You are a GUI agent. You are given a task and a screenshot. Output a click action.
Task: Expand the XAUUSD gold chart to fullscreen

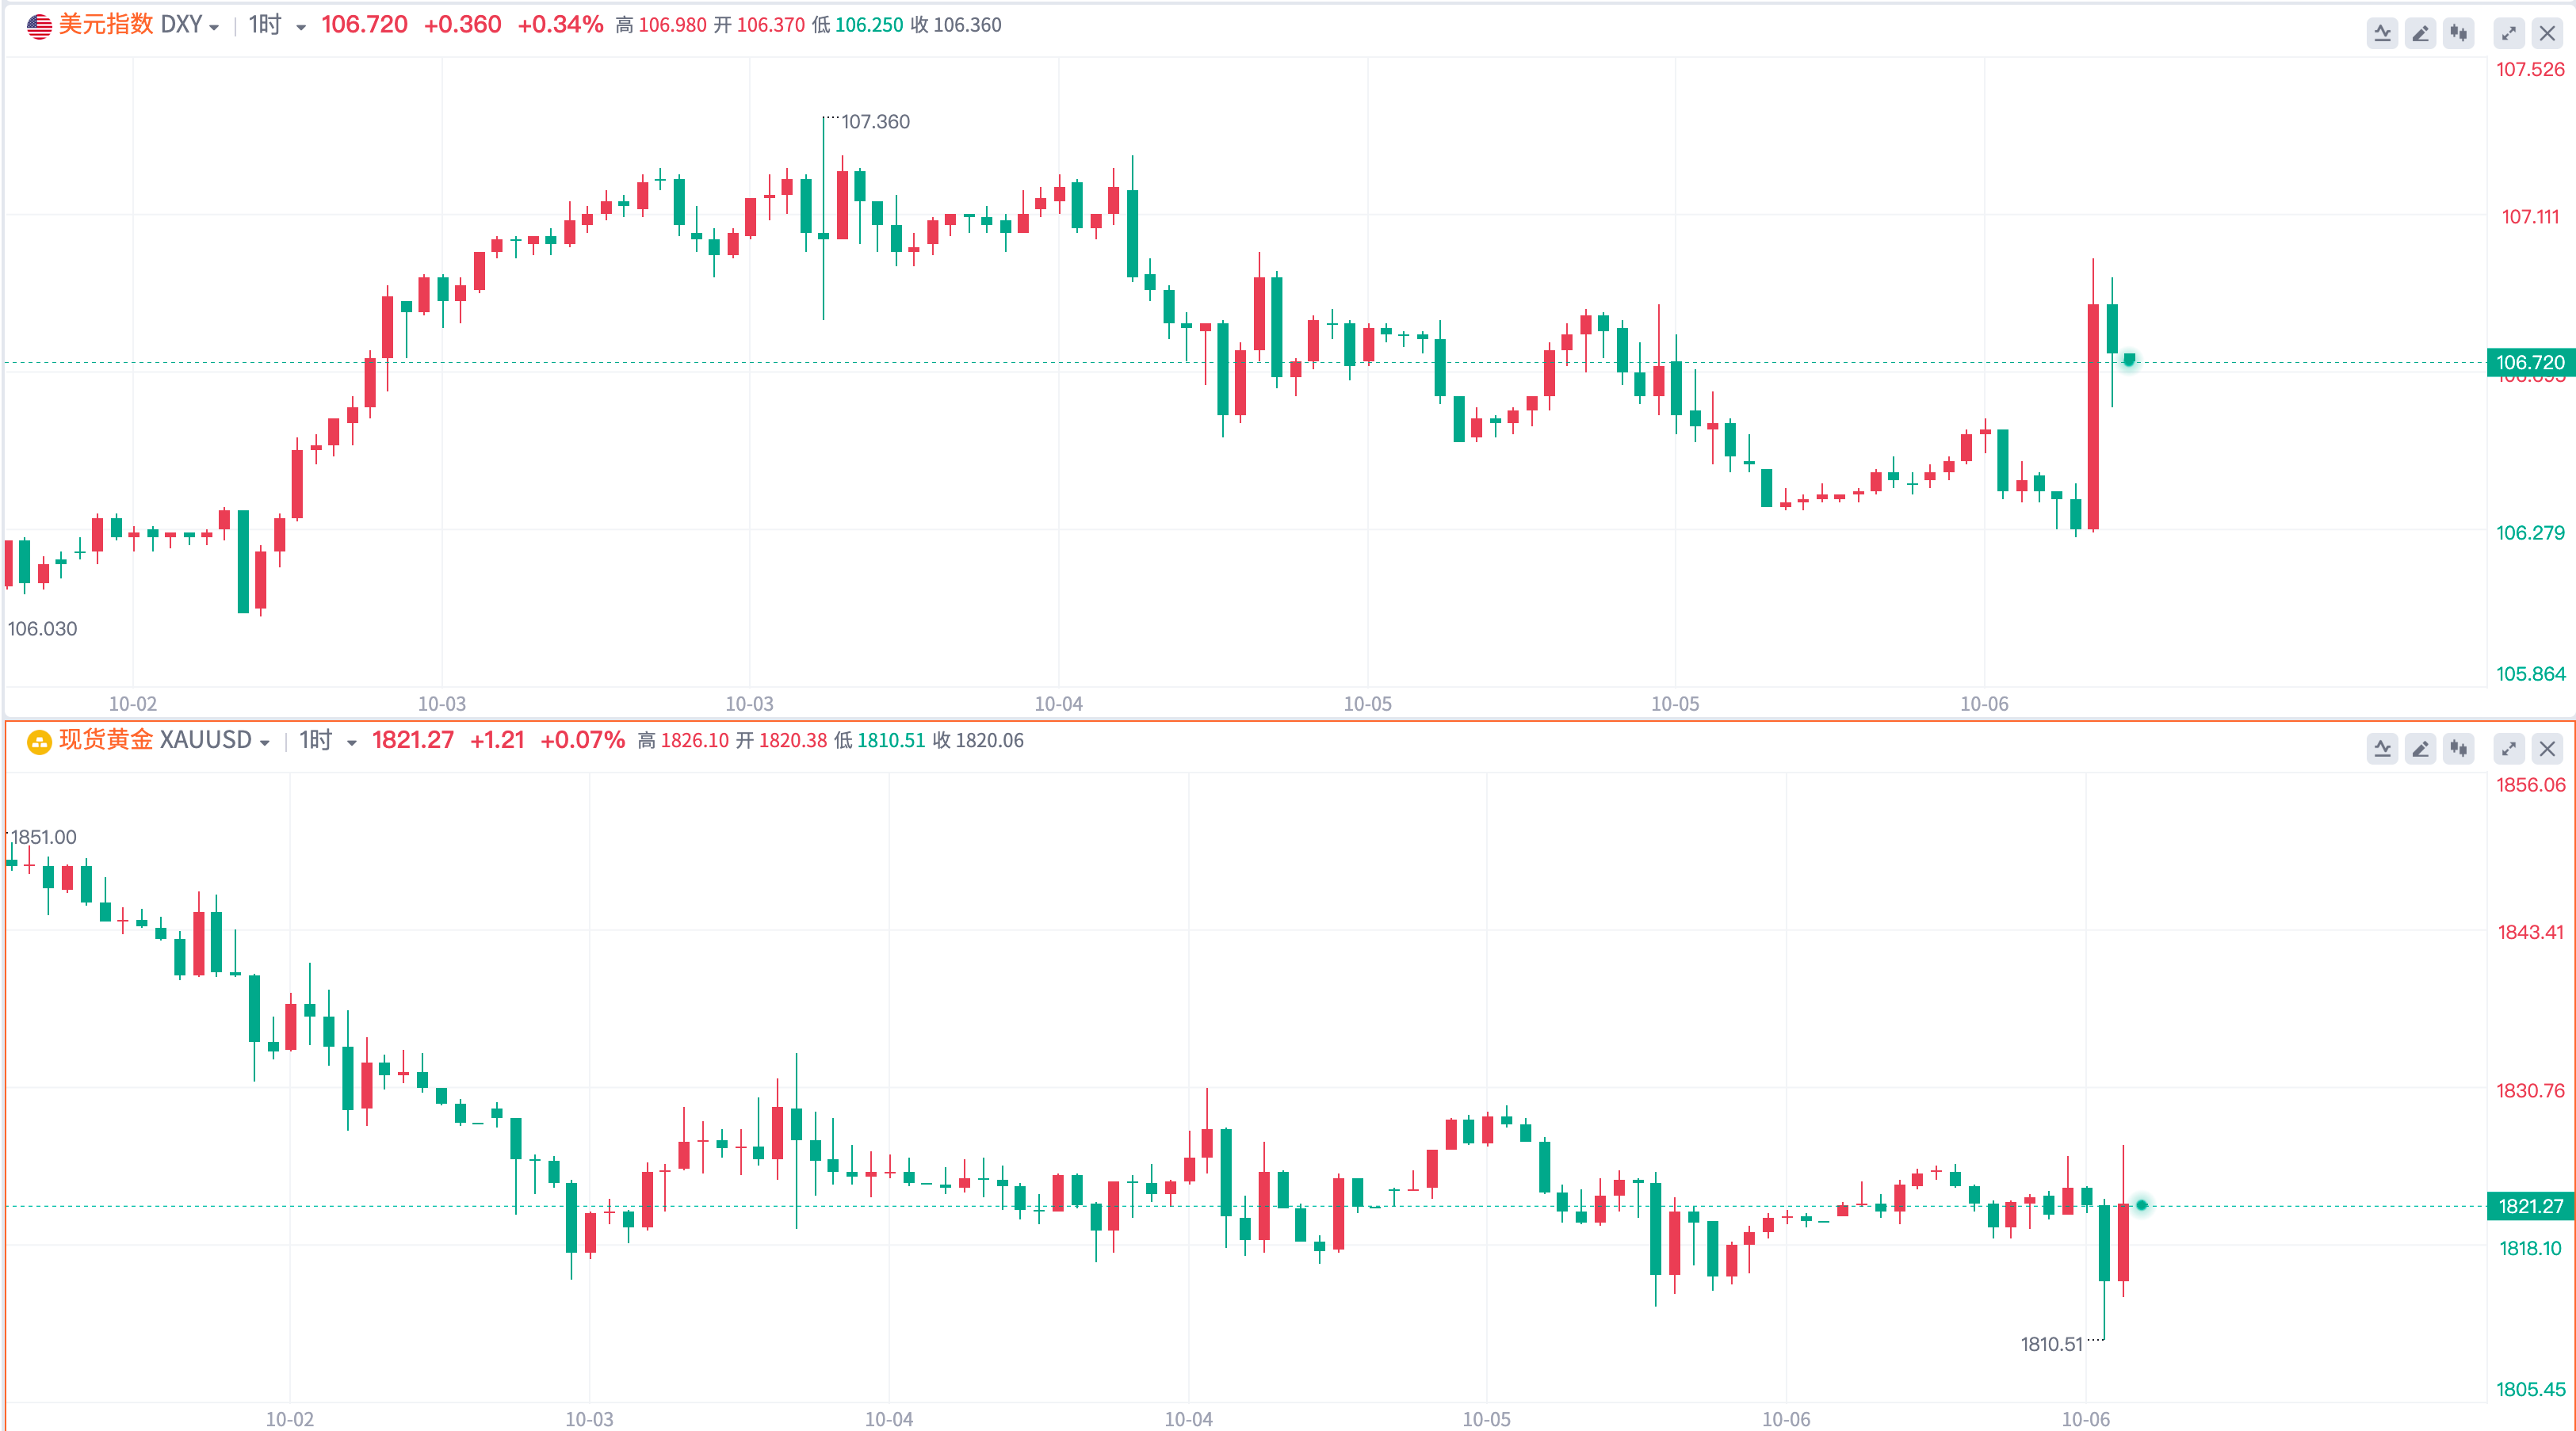(x=2509, y=748)
